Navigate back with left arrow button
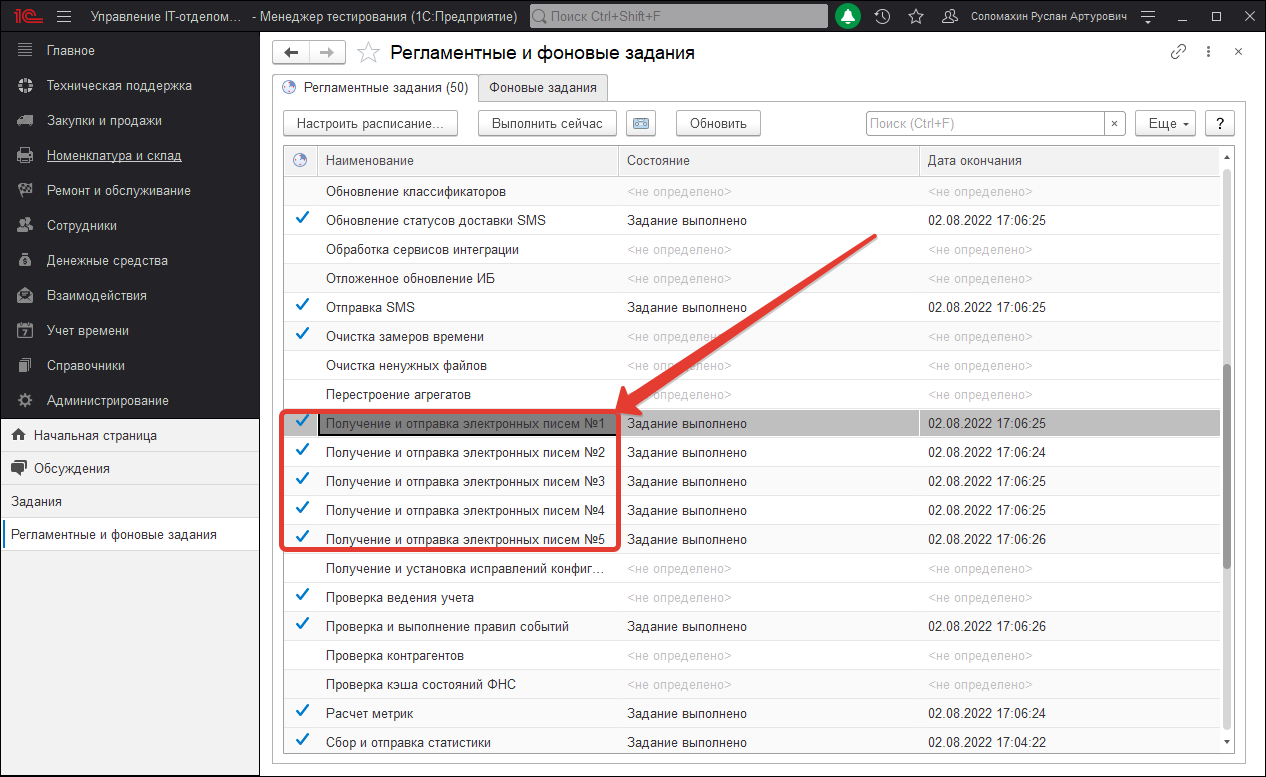 coord(291,53)
